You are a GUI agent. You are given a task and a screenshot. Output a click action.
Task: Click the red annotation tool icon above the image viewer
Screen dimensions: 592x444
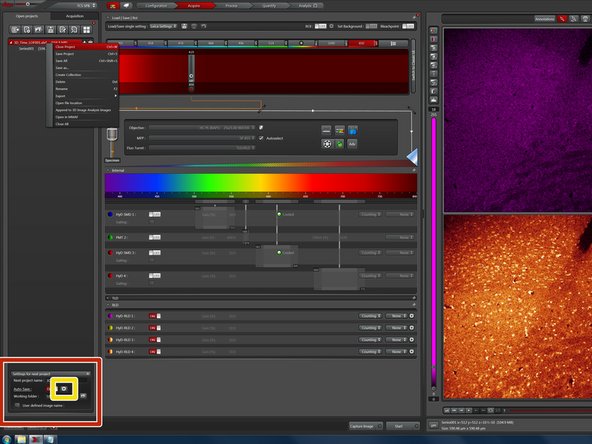click(563, 18)
